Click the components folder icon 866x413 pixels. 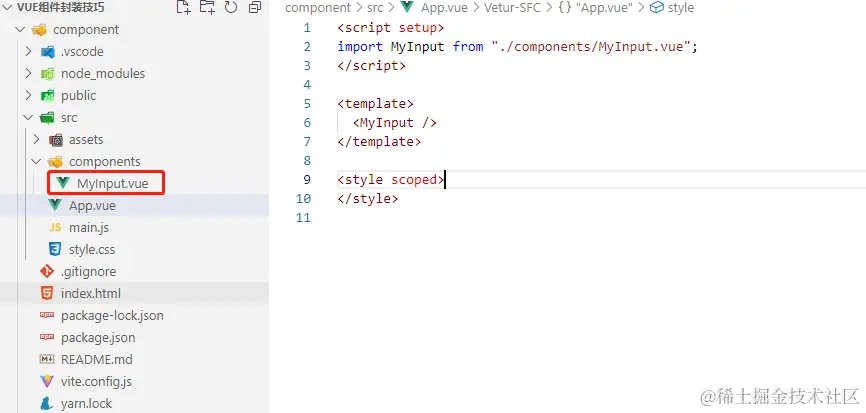point(55,162)
